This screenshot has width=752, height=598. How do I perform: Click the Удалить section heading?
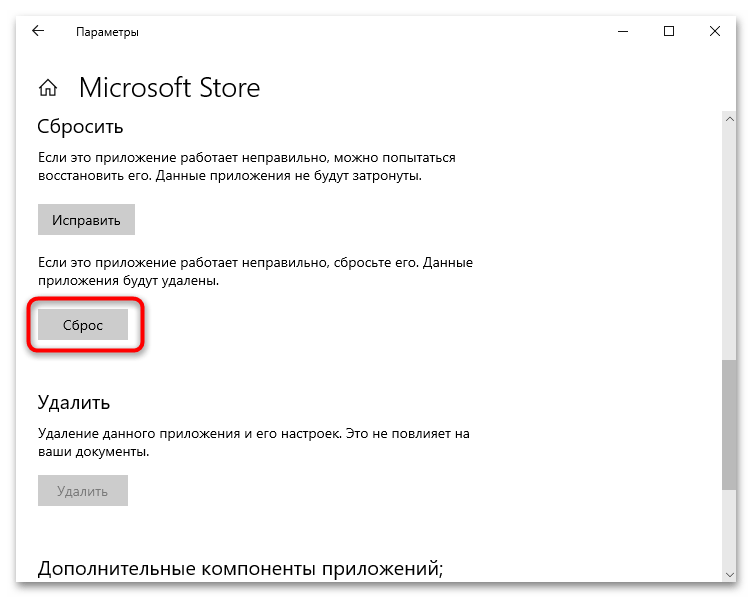(74, 403)
